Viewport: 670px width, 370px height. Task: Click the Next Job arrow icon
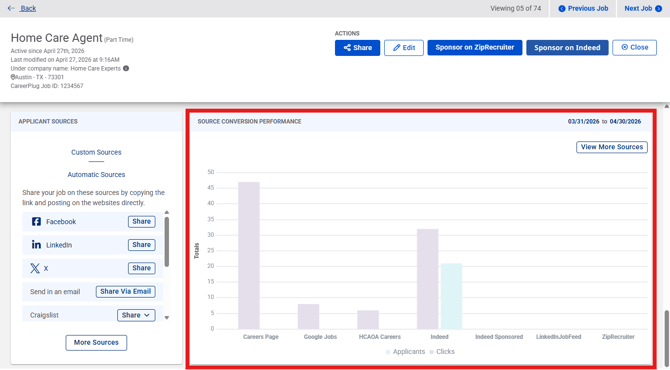click(x=658, y=9)
